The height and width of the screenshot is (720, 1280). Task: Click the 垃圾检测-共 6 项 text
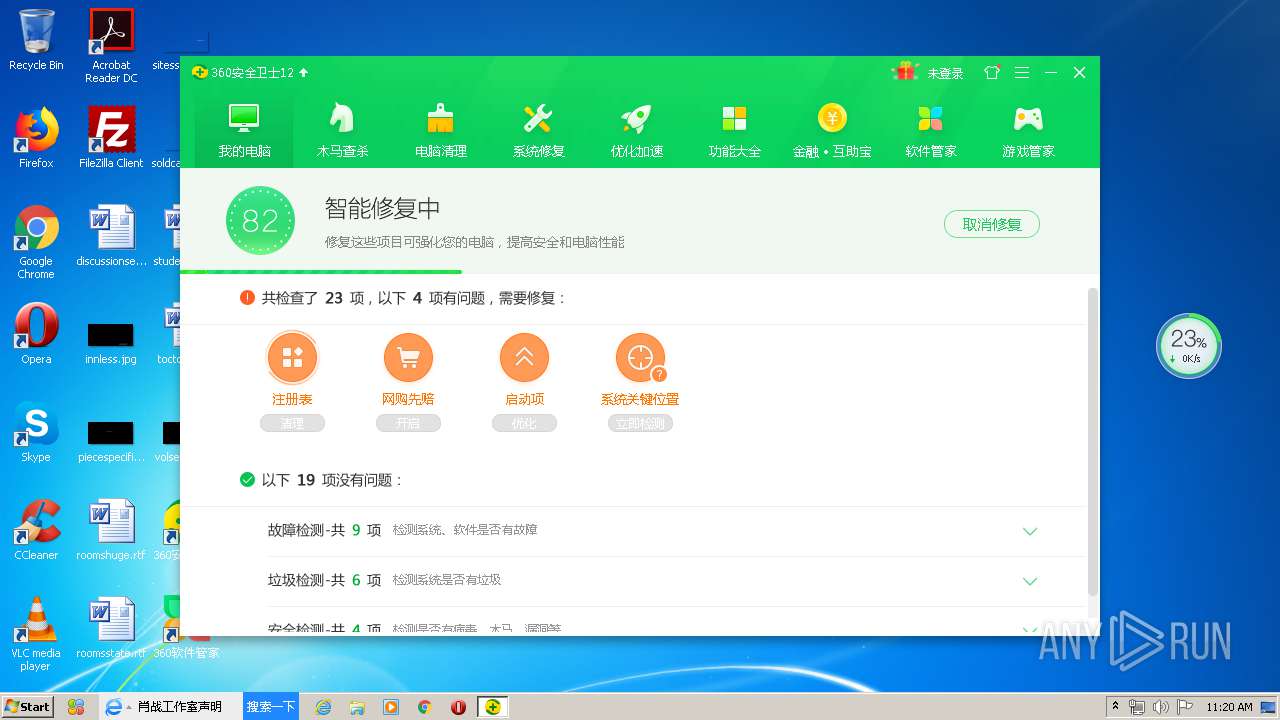tap(324, 580)
